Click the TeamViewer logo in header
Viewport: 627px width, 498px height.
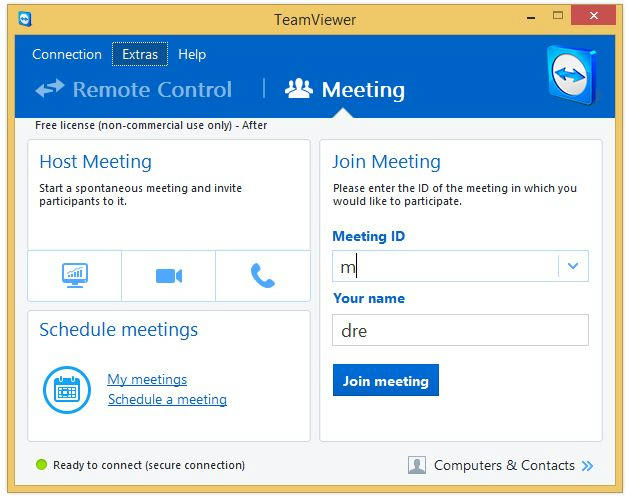(x=572, y=75)
